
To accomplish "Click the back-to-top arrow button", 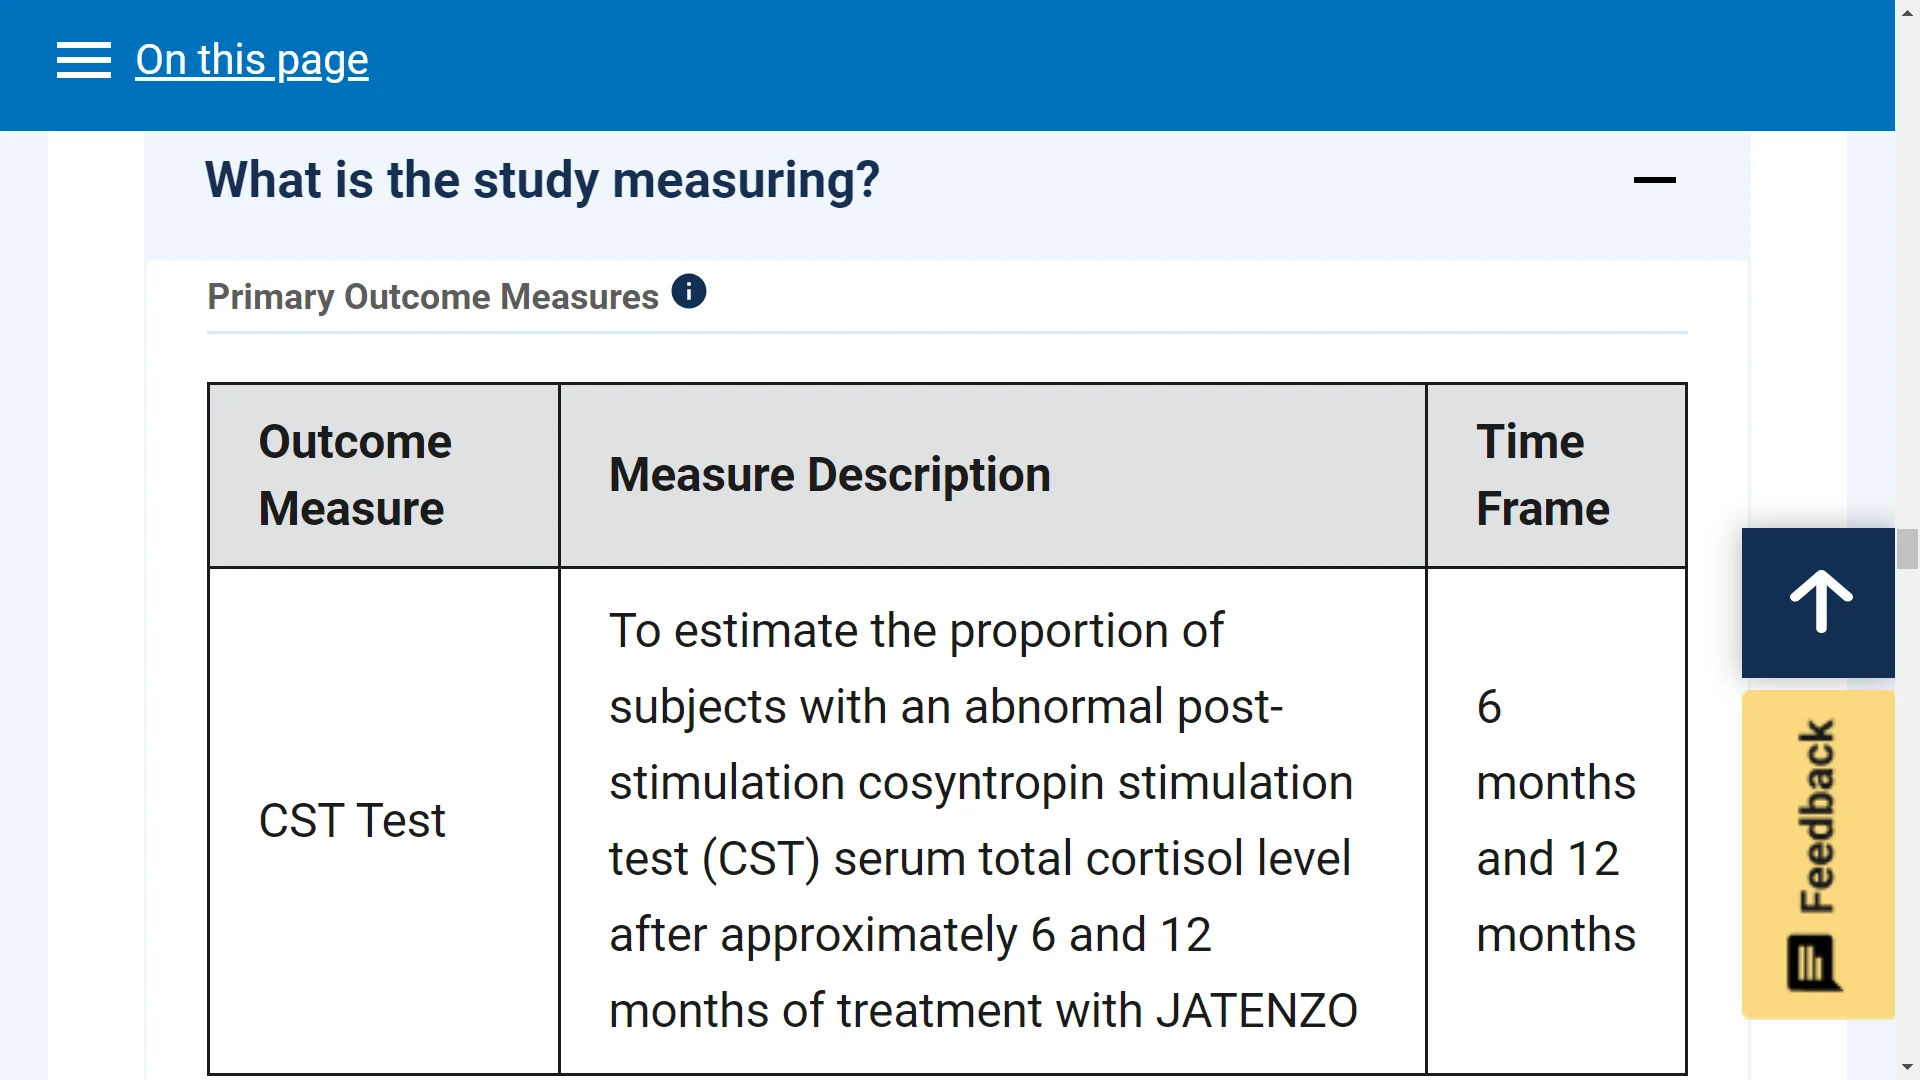I will (x=1818, y=603).
